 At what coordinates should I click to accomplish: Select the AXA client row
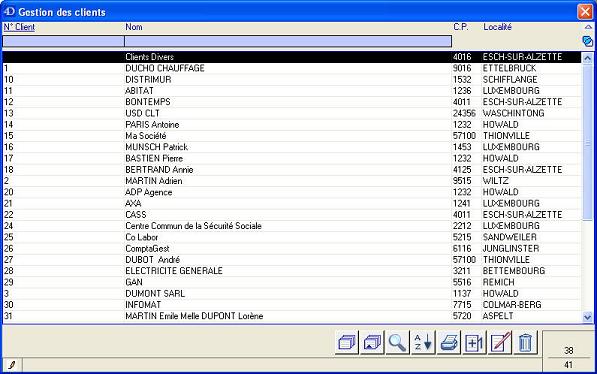coord(292,203)
